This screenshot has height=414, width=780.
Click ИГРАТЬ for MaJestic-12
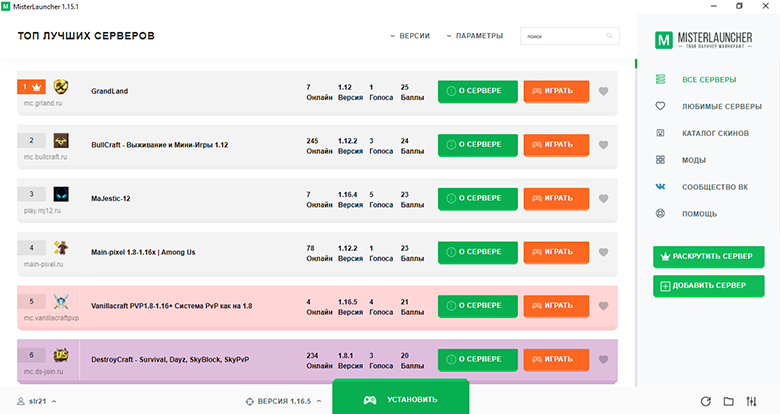[x=556, y=199]
